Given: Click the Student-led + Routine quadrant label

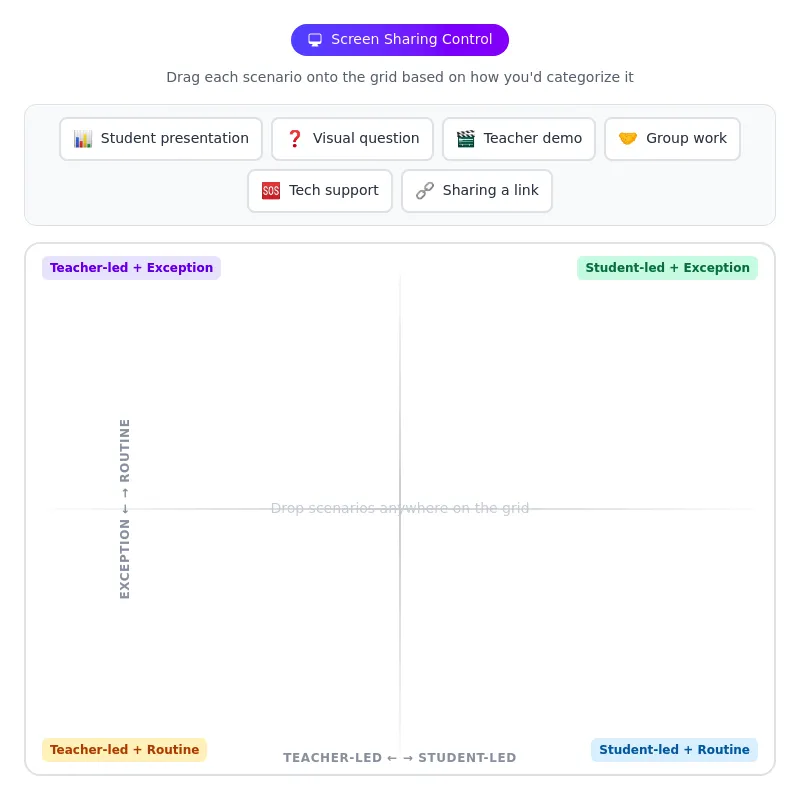Looking at the screenshot, I should pyautogui.click(x=674, y=750).
